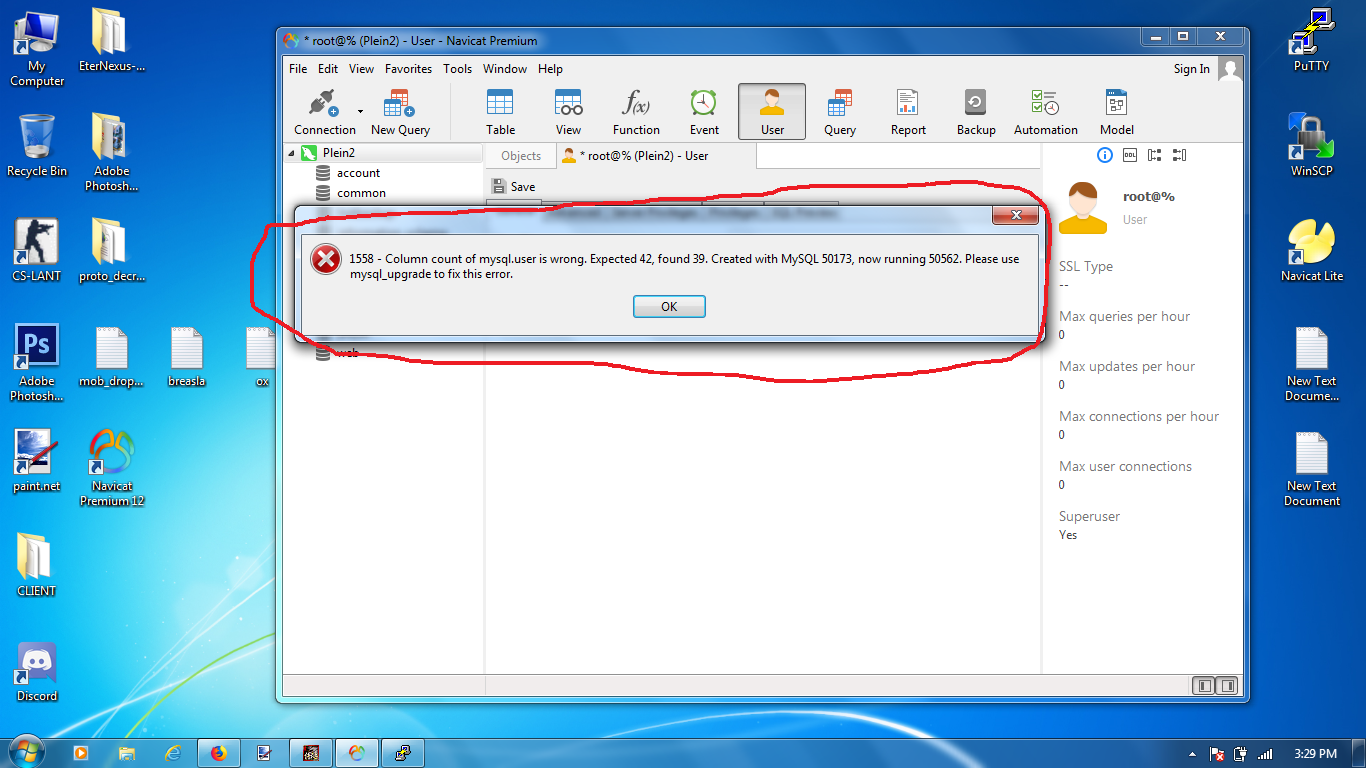Open the EterNexus folder

click(x=111, y=41)
